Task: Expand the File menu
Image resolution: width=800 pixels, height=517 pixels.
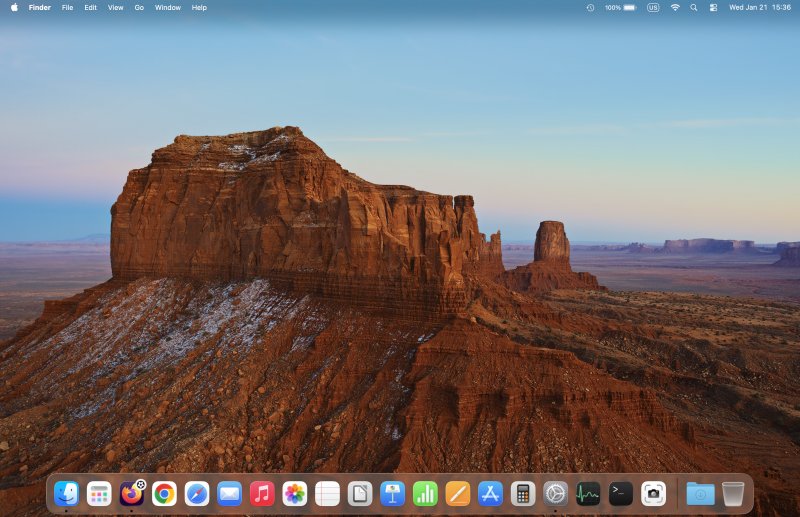Action: pos(67,7)
